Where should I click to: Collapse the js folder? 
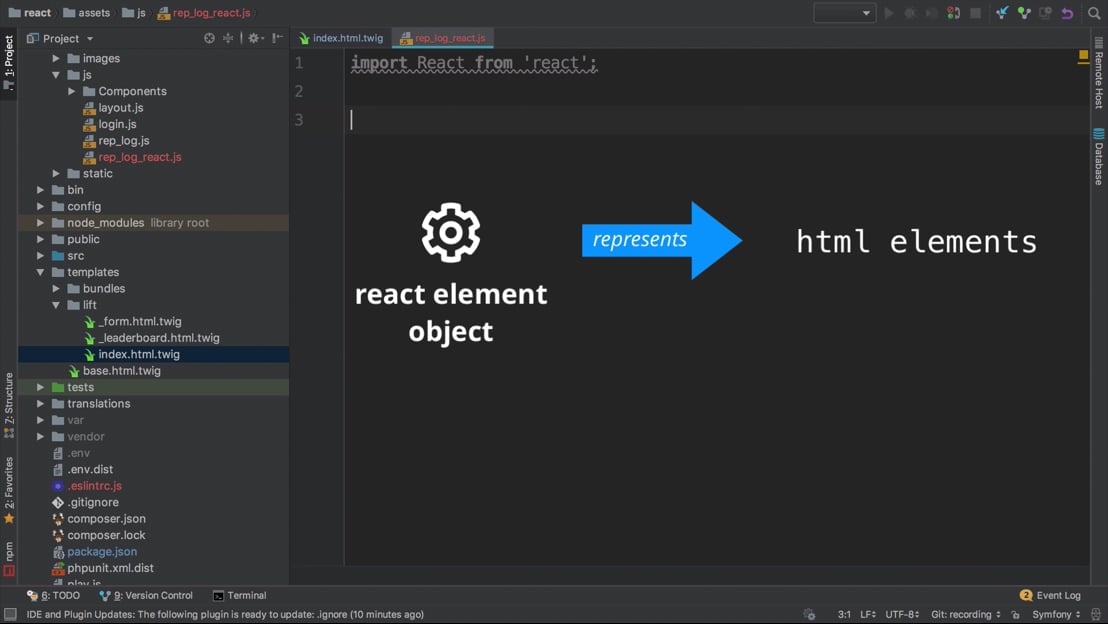point(56,74)
